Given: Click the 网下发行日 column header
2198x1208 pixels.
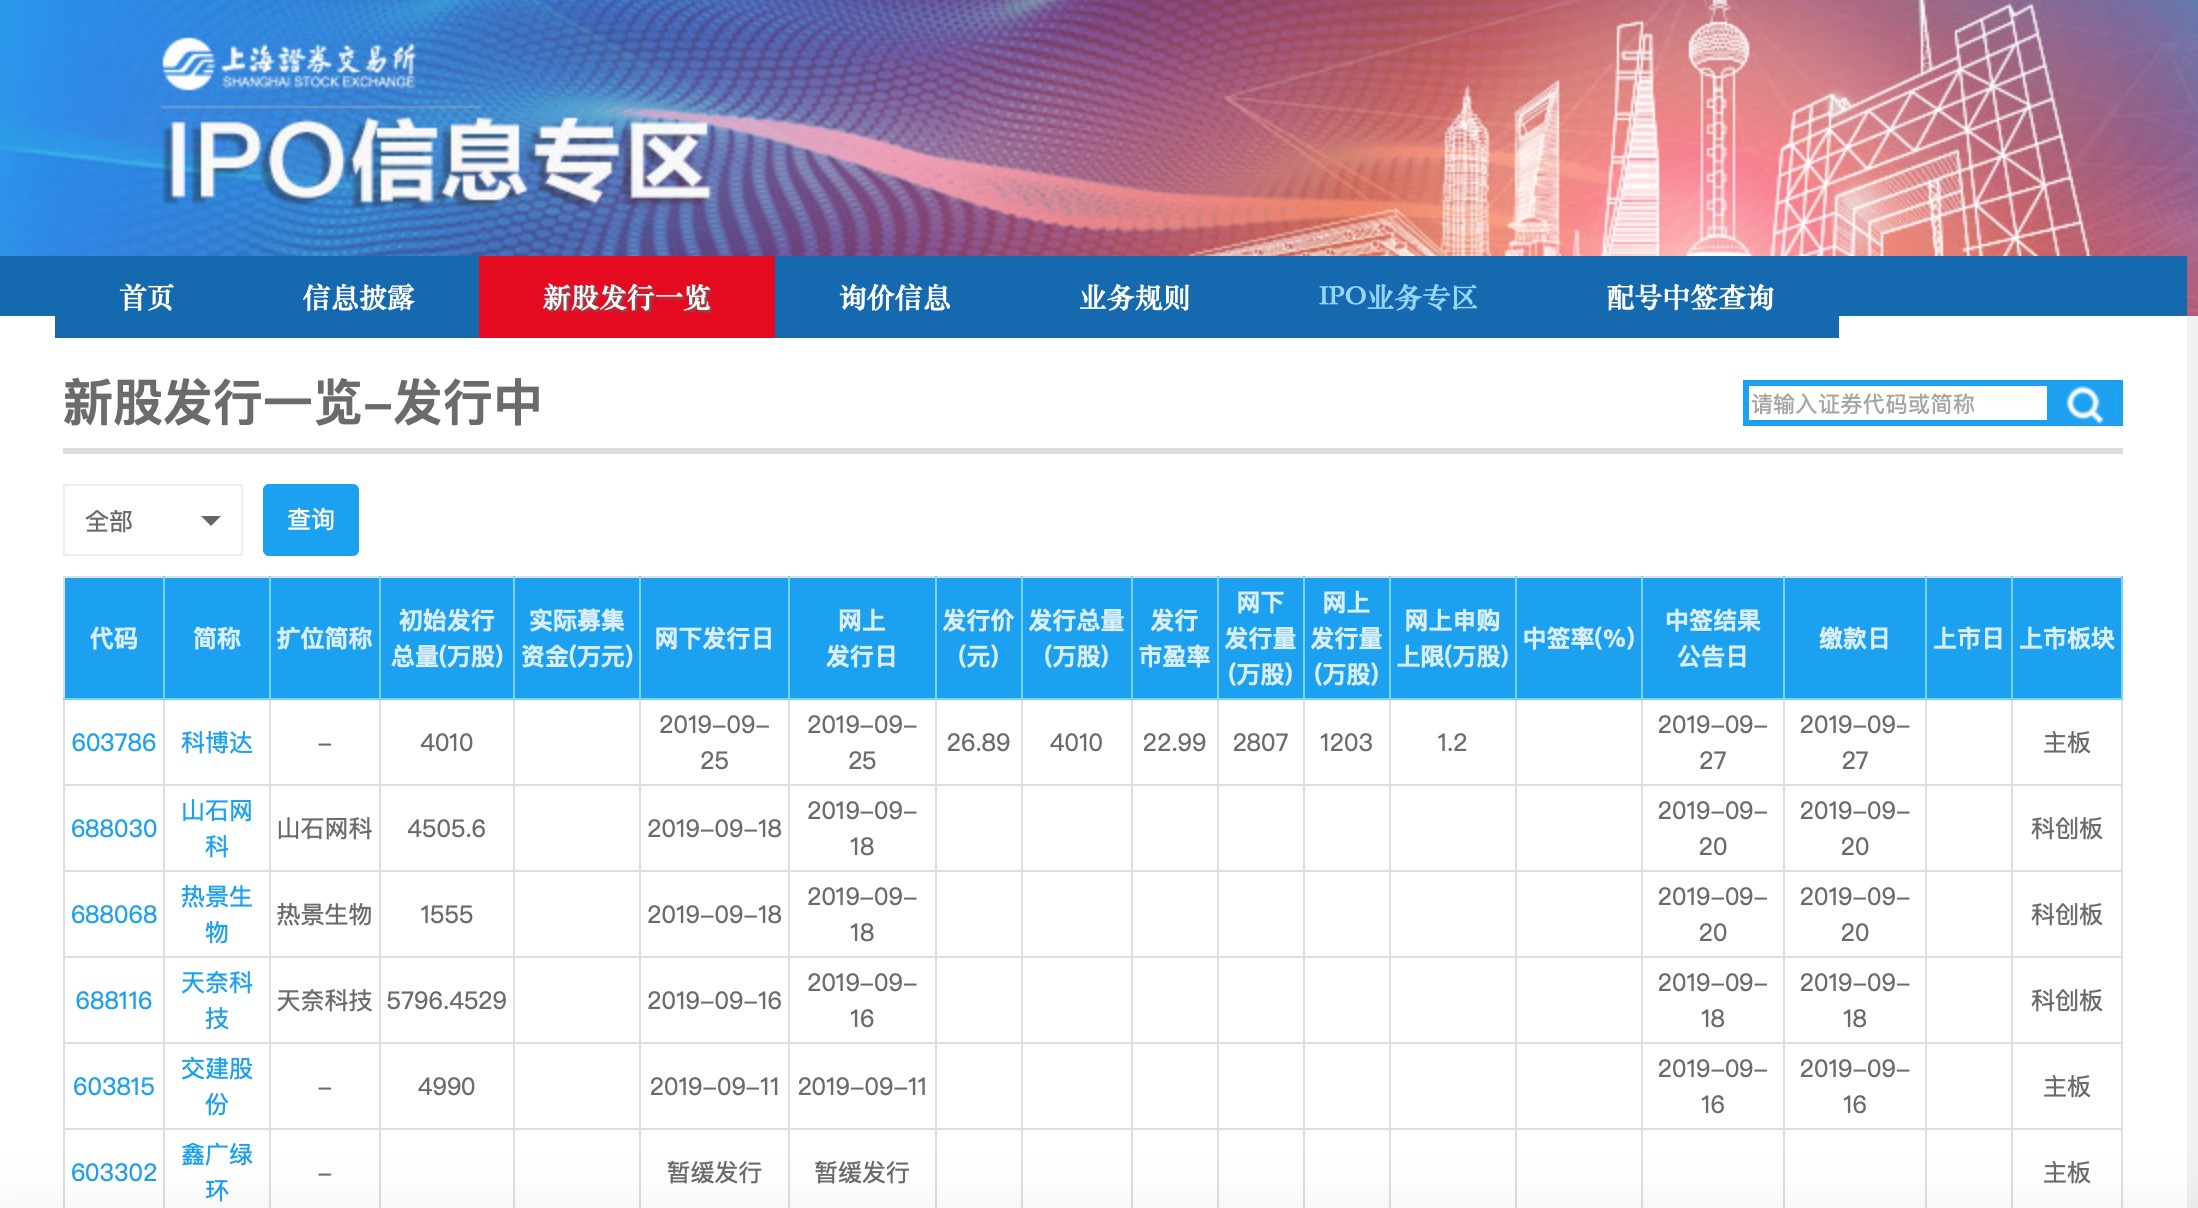Looking at the screenshot, I should [714, 638].
